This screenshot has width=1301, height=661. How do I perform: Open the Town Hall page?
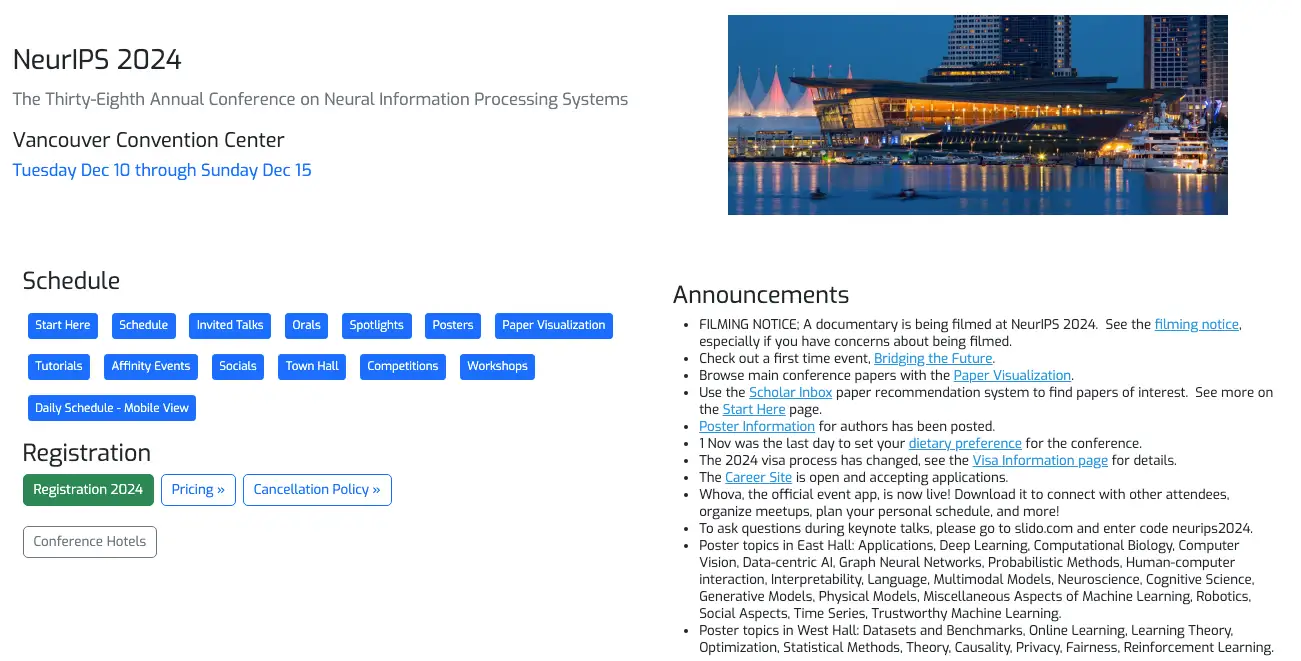(x=312, y=366)
